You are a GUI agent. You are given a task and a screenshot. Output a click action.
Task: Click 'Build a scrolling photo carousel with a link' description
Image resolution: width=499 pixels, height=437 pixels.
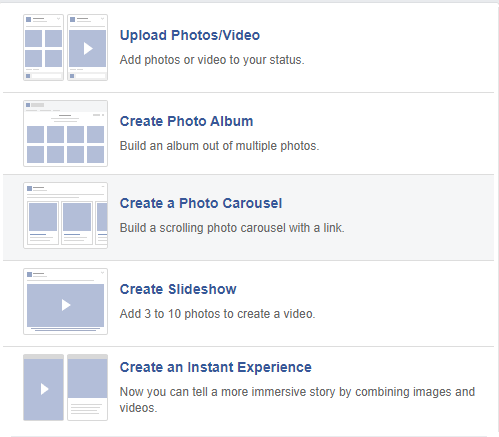[x=232, y=228]
